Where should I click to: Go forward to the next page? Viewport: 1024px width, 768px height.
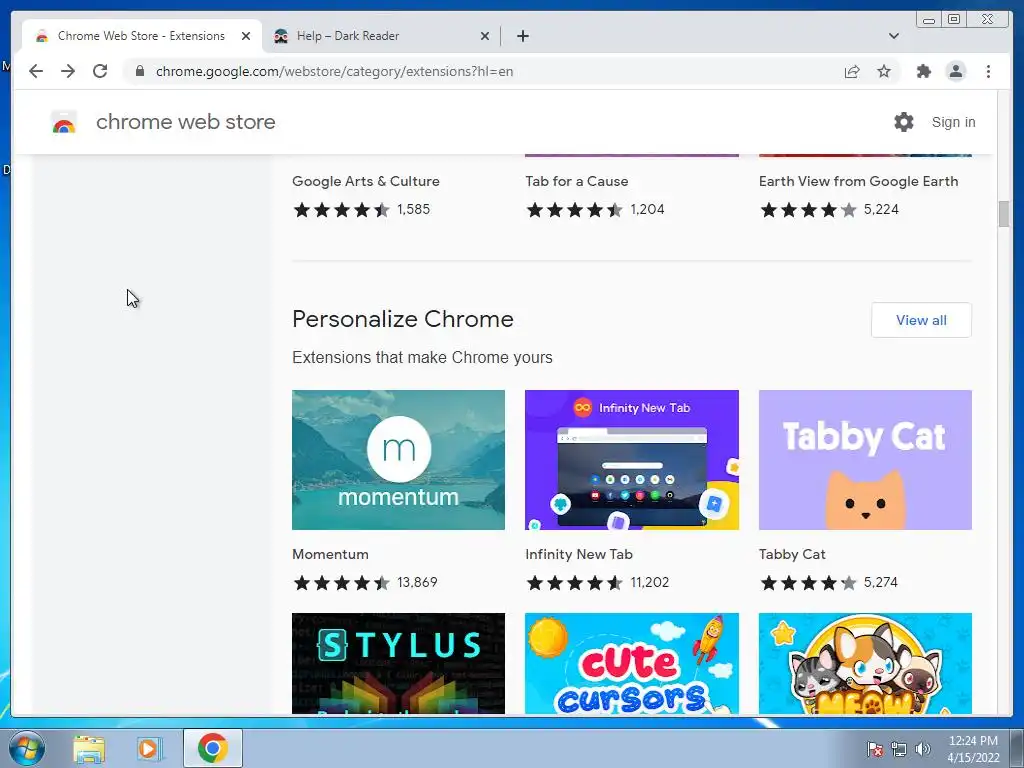tap(68, 71)
